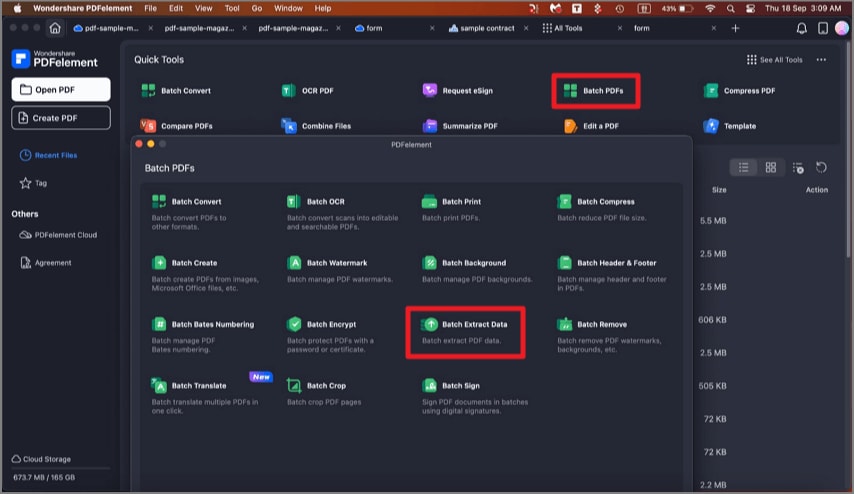The image size is (854, 494).
Task: Open the user profile avatar
Action: pos(841,28)
